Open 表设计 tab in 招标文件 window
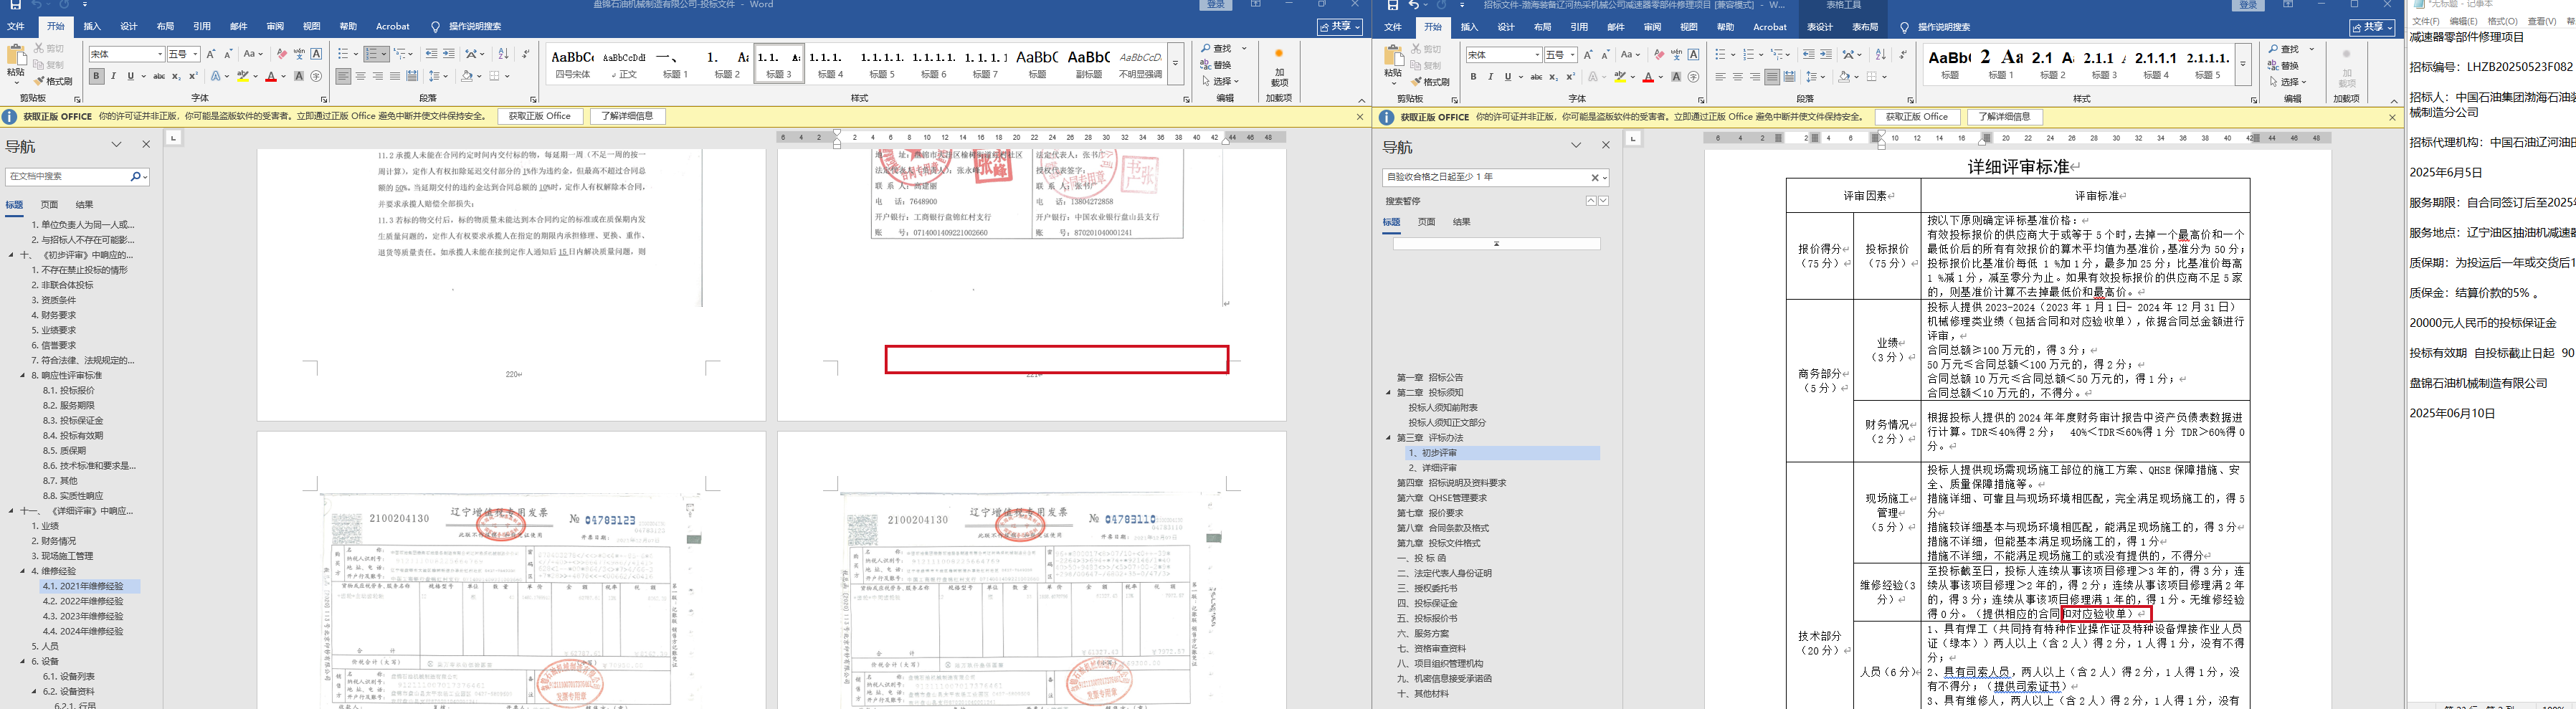Viewport: 2576px width, 709px height. [1821, 27]
